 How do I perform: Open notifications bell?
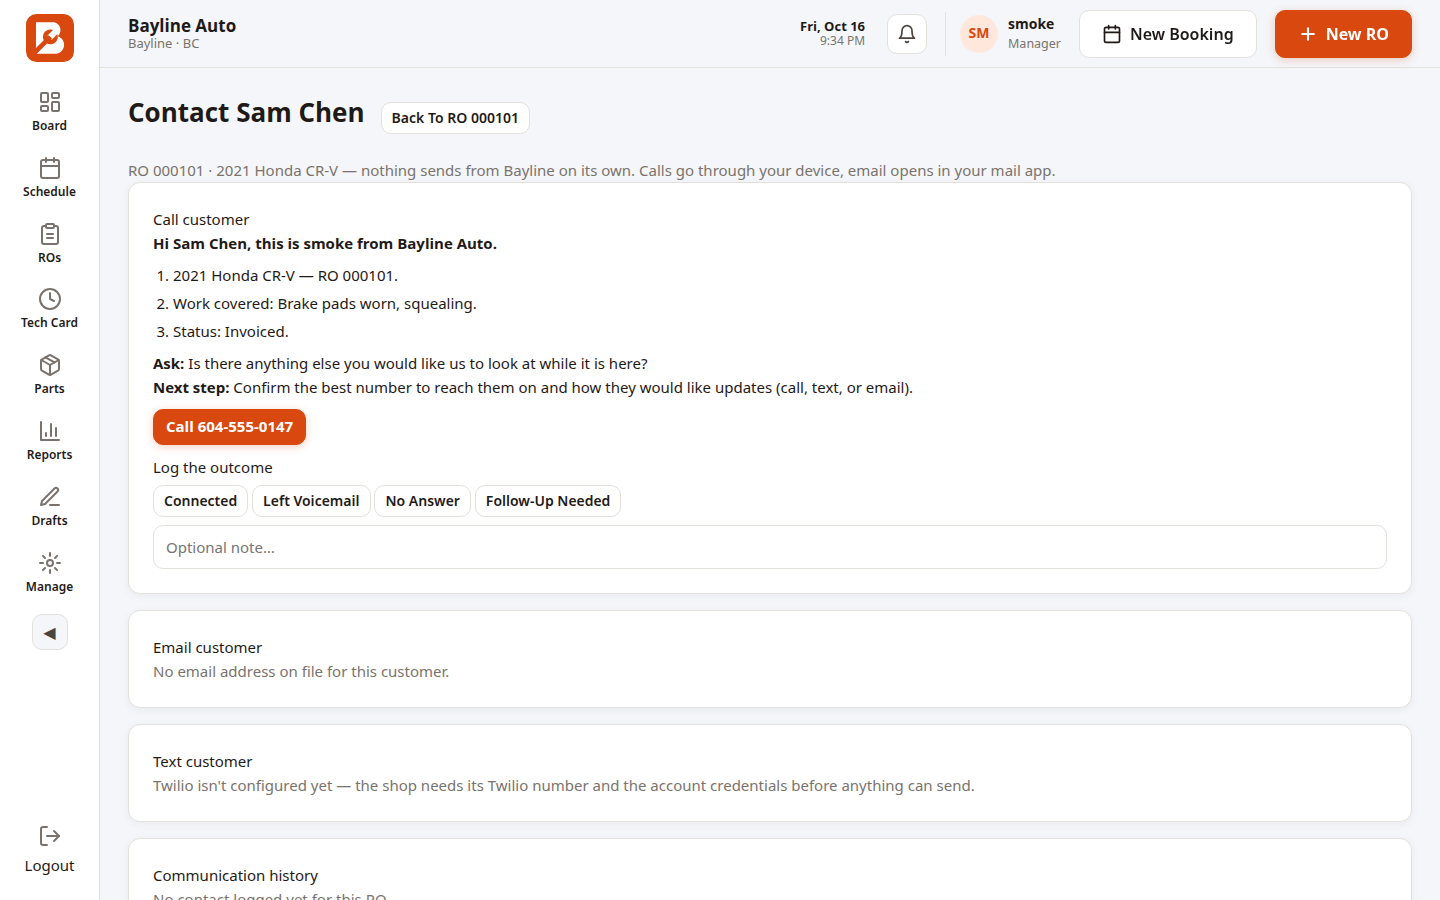(x=907, y=34)
